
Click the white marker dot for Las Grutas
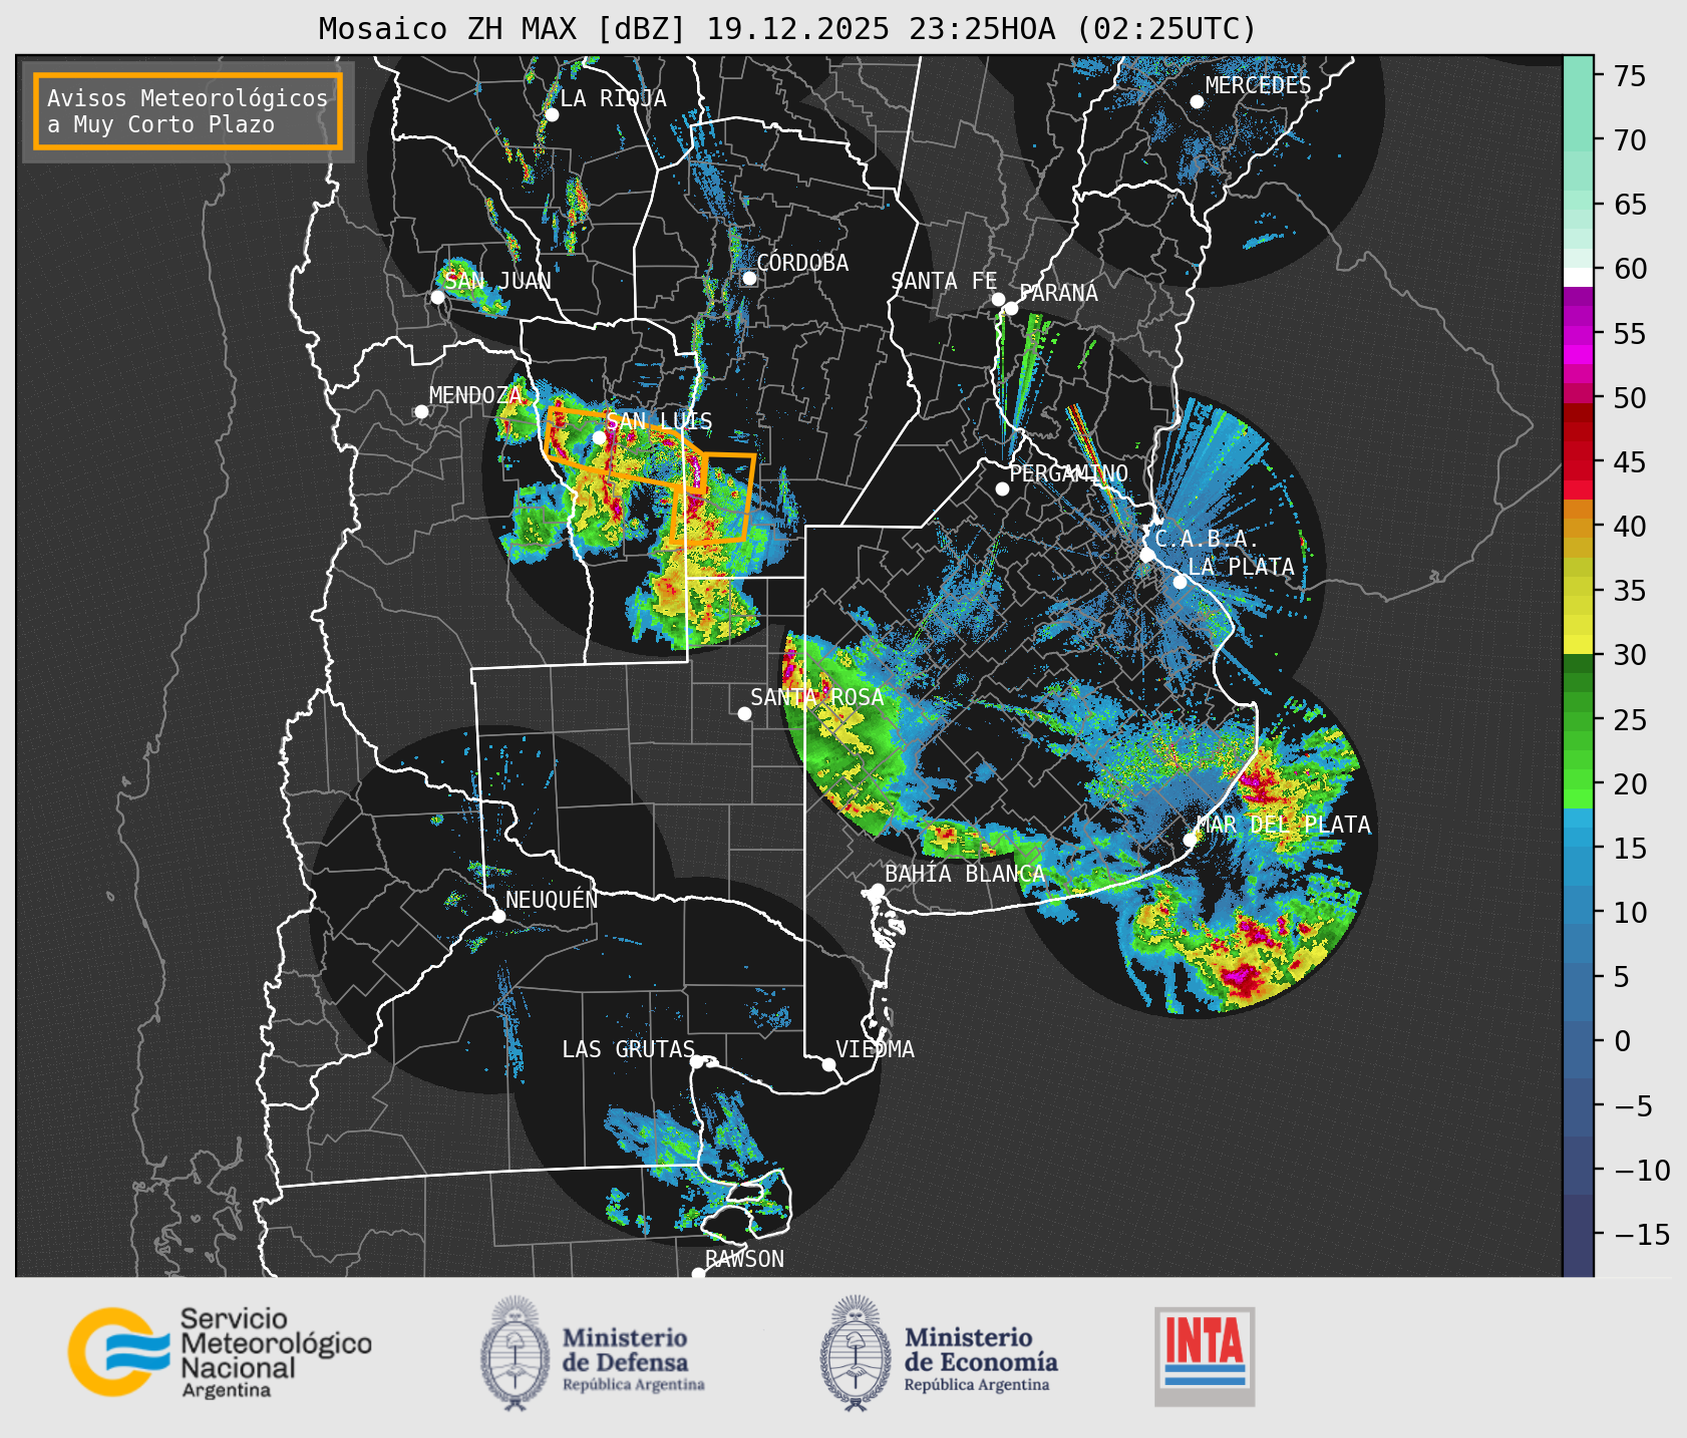[x=697, y=1062]
